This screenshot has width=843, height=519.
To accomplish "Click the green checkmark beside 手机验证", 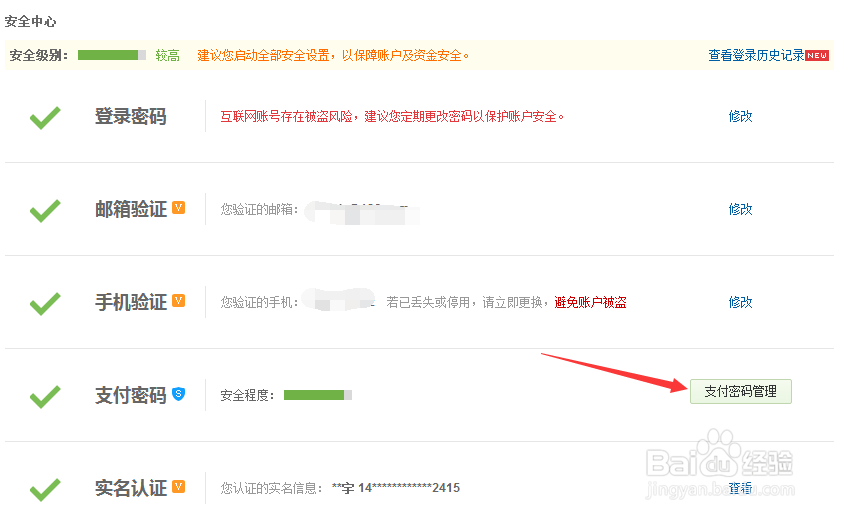I will click(45, 304).
